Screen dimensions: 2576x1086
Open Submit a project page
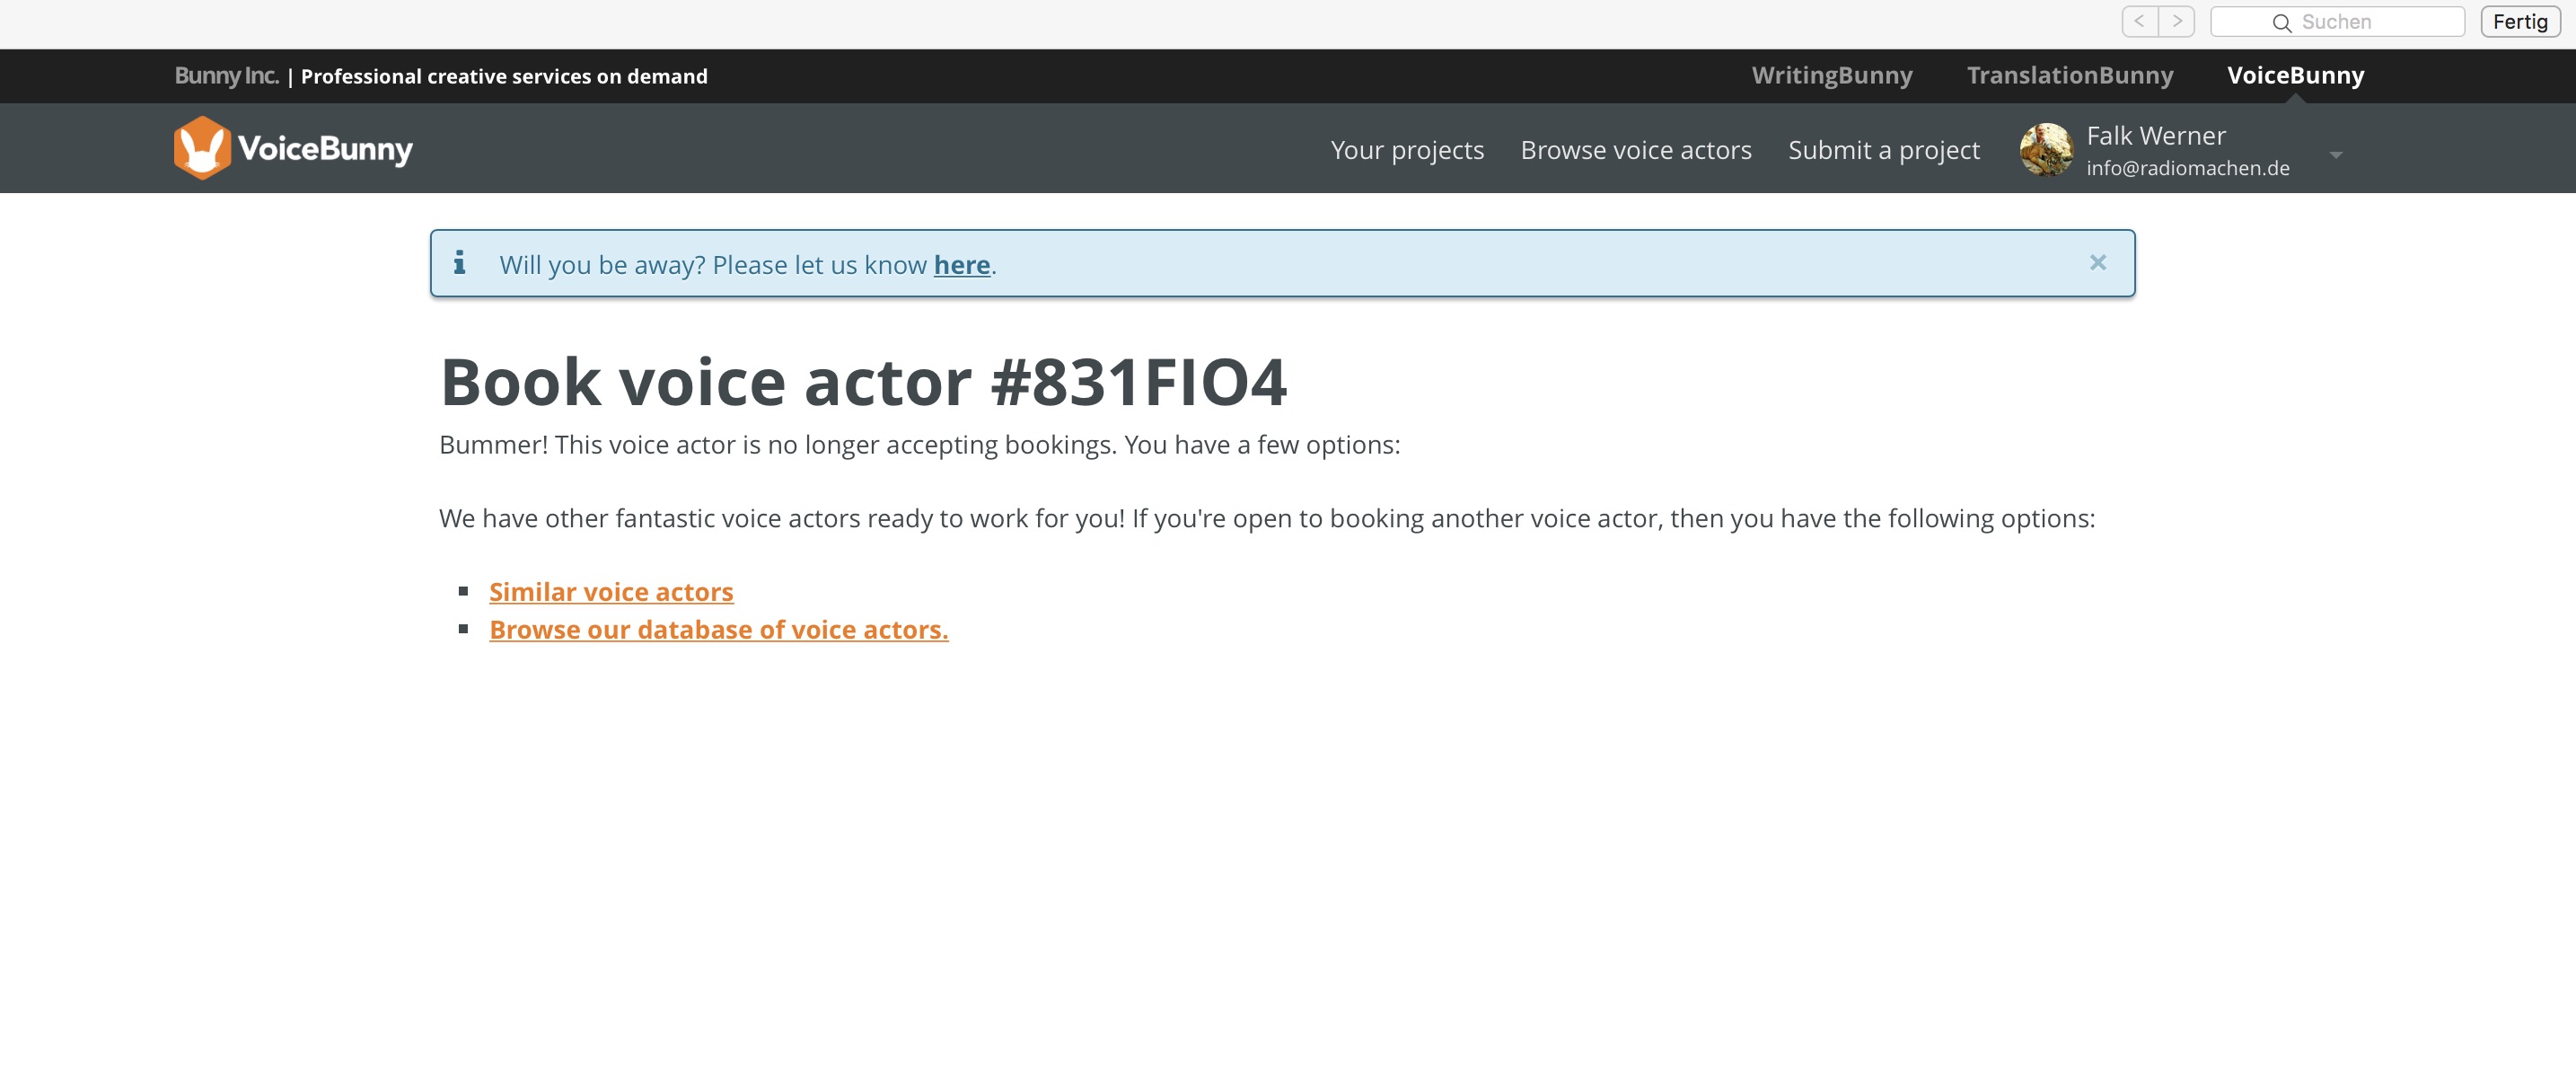[x=1883, y=150]
